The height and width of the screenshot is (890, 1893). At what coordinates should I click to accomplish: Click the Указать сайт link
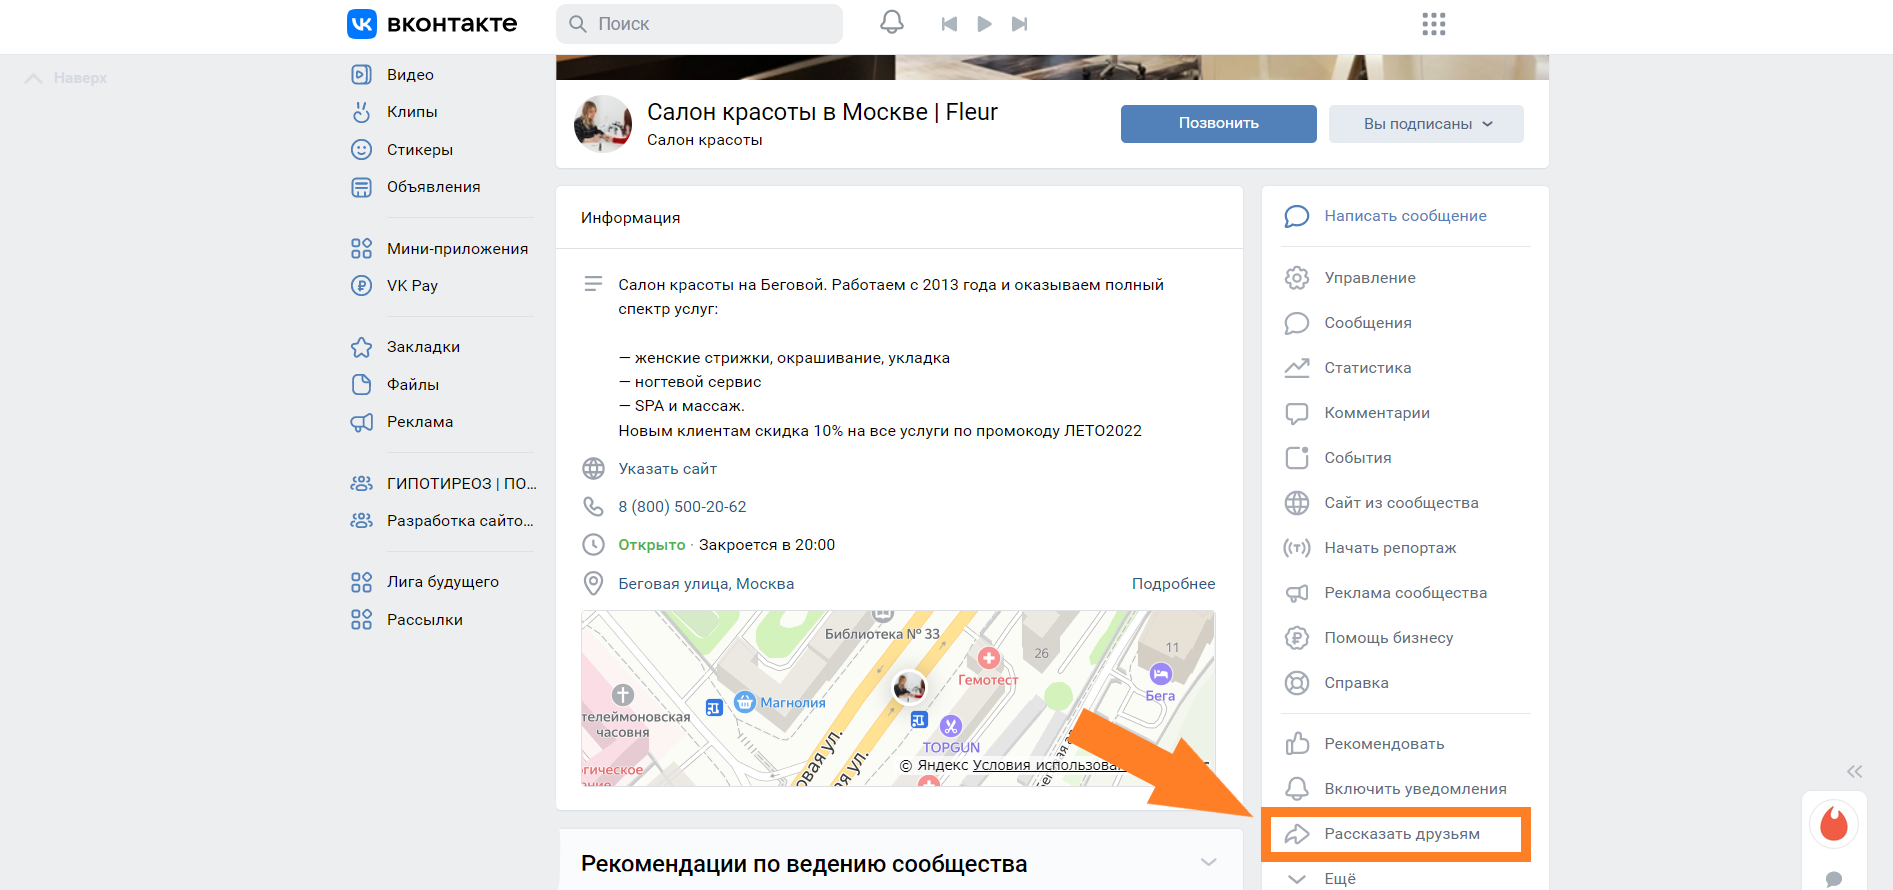coord(667,469)
